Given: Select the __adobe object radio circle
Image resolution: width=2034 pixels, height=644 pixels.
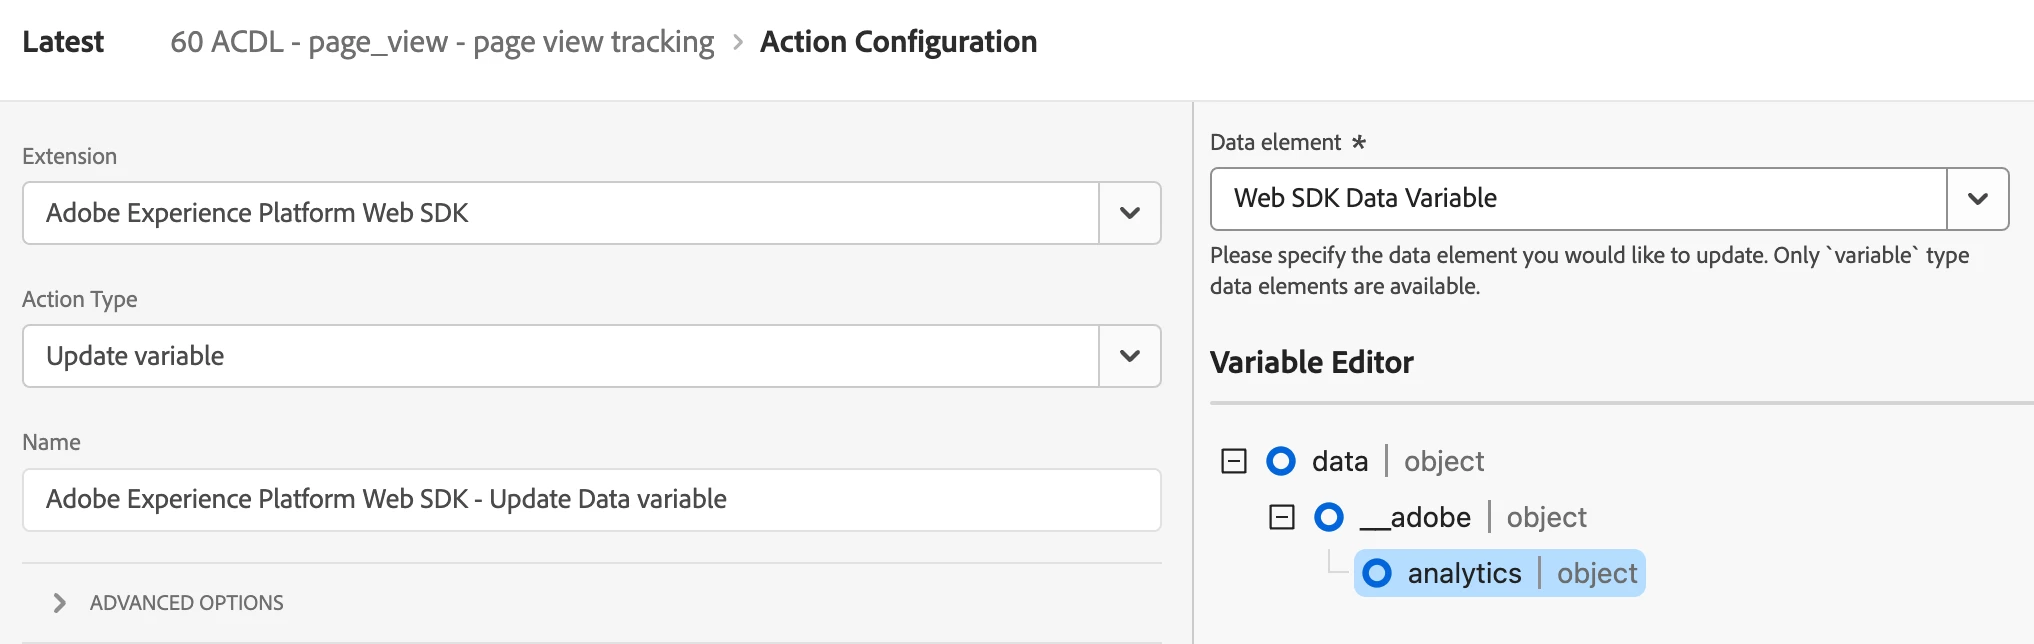Looking at the screenshot, I should click(1329, 517).
